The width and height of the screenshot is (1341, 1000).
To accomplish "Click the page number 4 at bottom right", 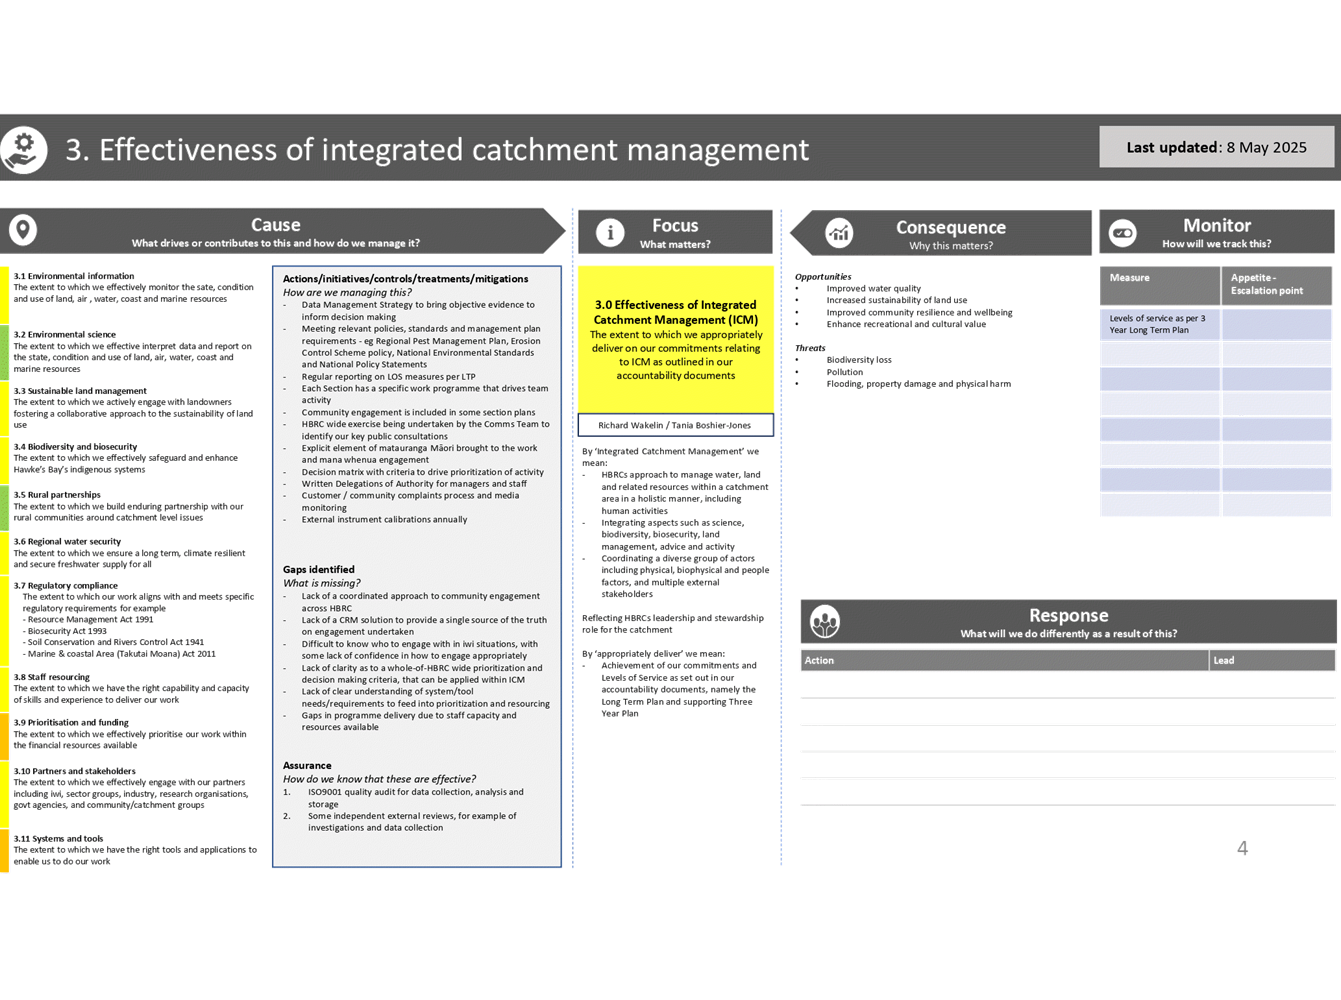I will pos(1242,847).
